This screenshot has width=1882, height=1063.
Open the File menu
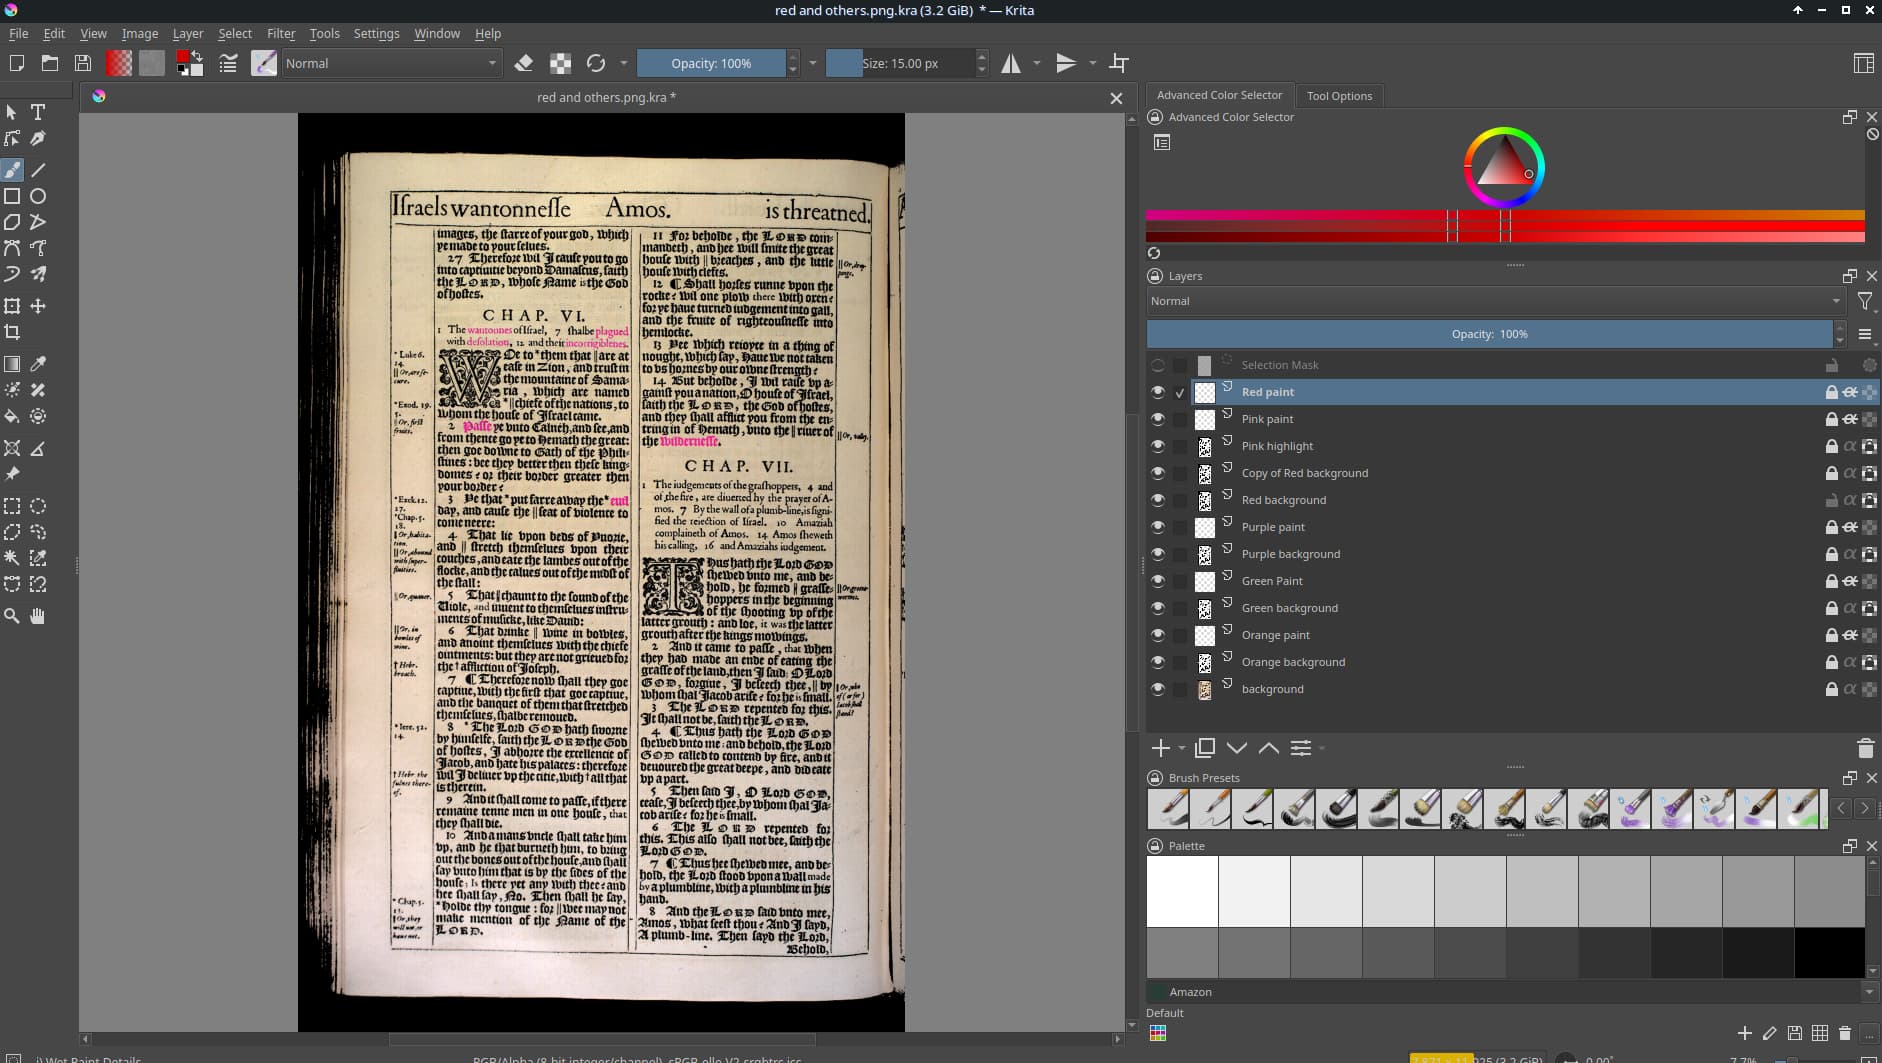click(x=18, y=33)
